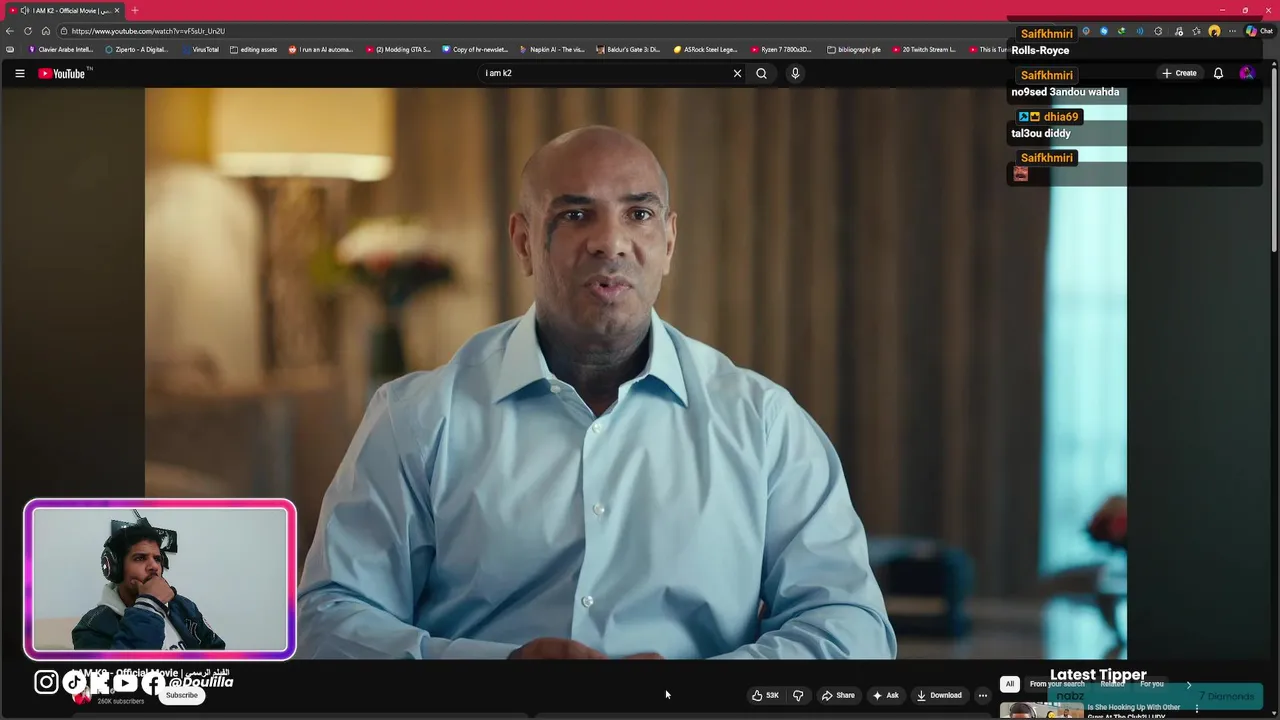The image size is (1280, 720).
Task: Open the 'Copy of hr-newslet...' bookmark
Action: pyautogui.click(x=475, y=49)
